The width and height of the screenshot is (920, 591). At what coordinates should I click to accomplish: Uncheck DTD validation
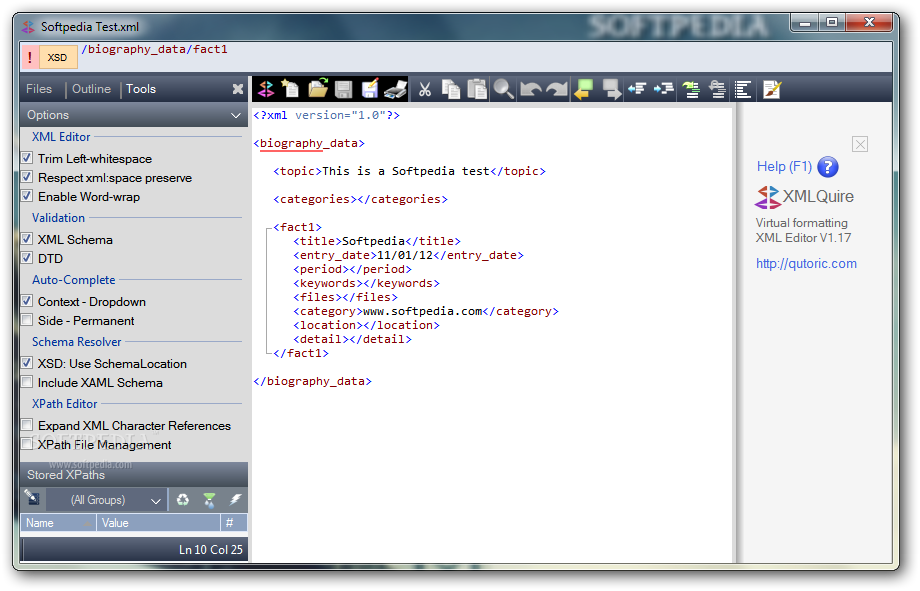tap(27, 258)
